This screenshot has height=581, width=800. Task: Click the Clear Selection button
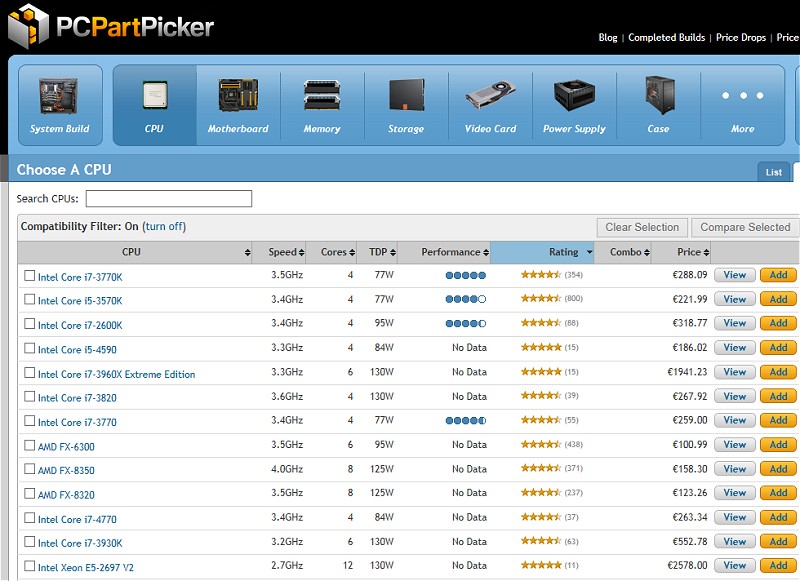642,228
